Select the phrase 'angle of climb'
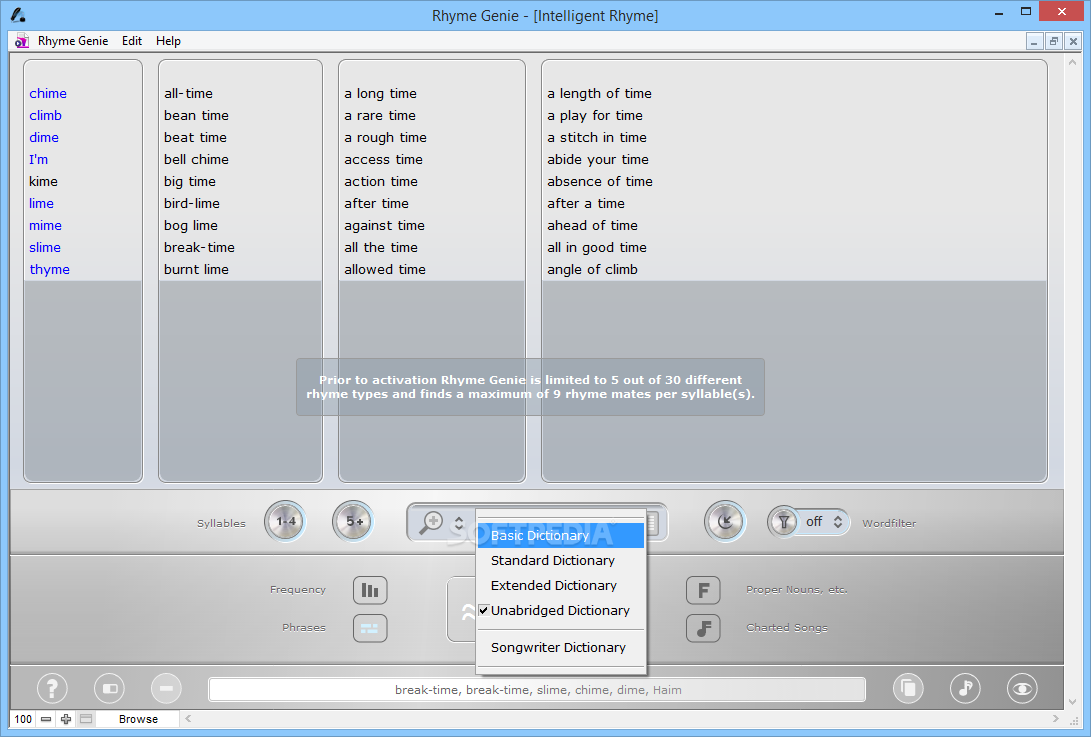The width and height of the screenshot is (1091, 737). [x=592, y=270]
